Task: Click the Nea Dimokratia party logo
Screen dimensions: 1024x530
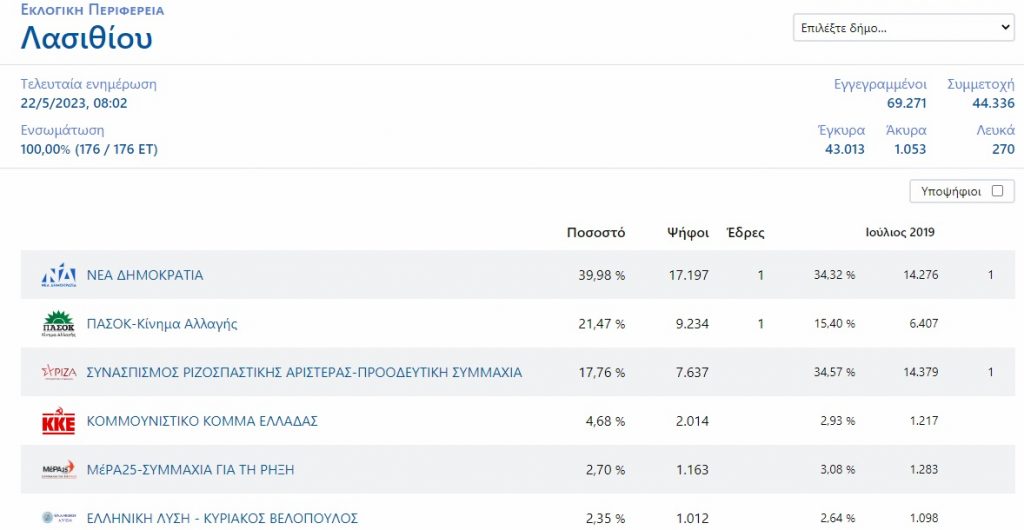Action: coord(58,275)
